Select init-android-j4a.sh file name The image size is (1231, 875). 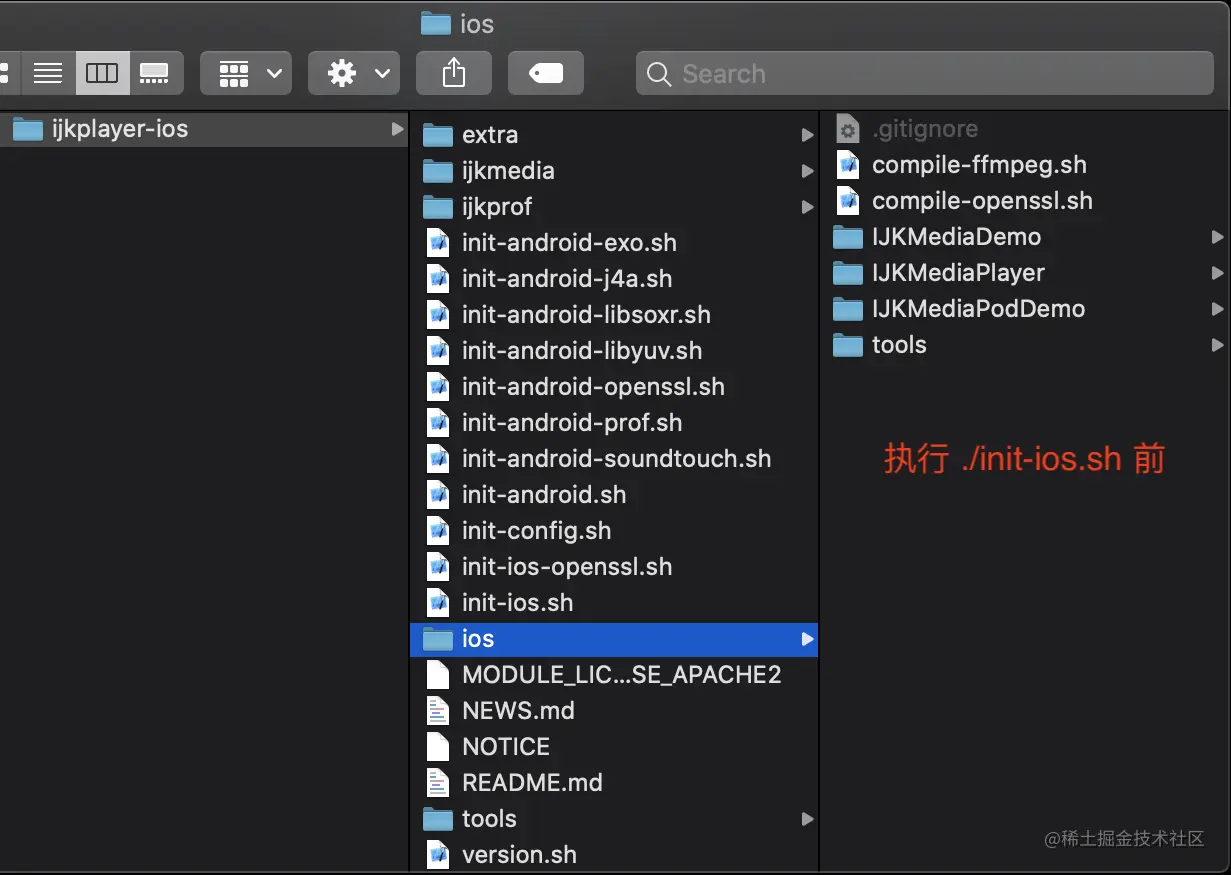point(567,279)
